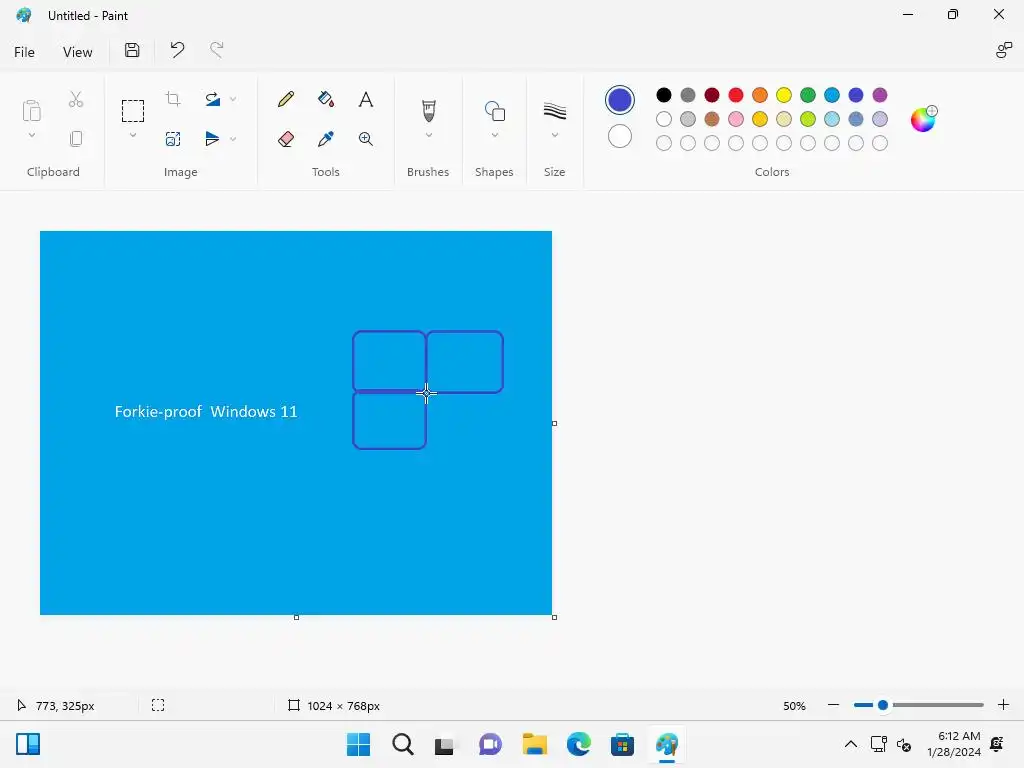Click the Redo arrow

pyautogui.click(x=216, y=50)
